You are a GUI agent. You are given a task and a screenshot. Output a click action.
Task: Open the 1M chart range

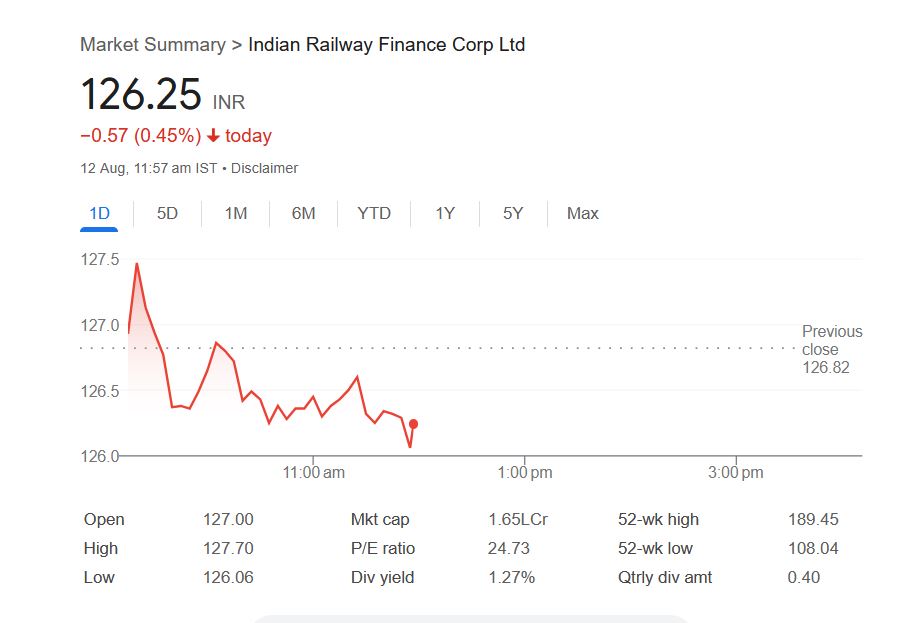[x=235, y=213]
